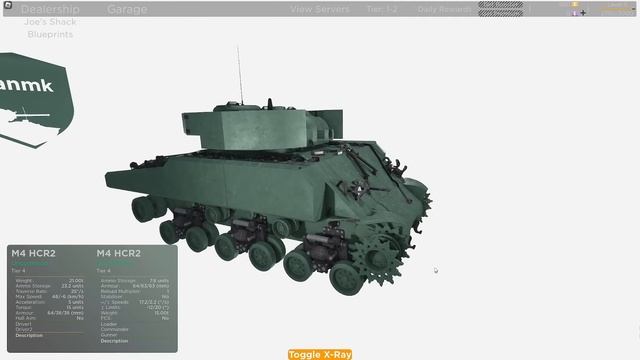Click the Driver2 crew entry

[24, 329]
